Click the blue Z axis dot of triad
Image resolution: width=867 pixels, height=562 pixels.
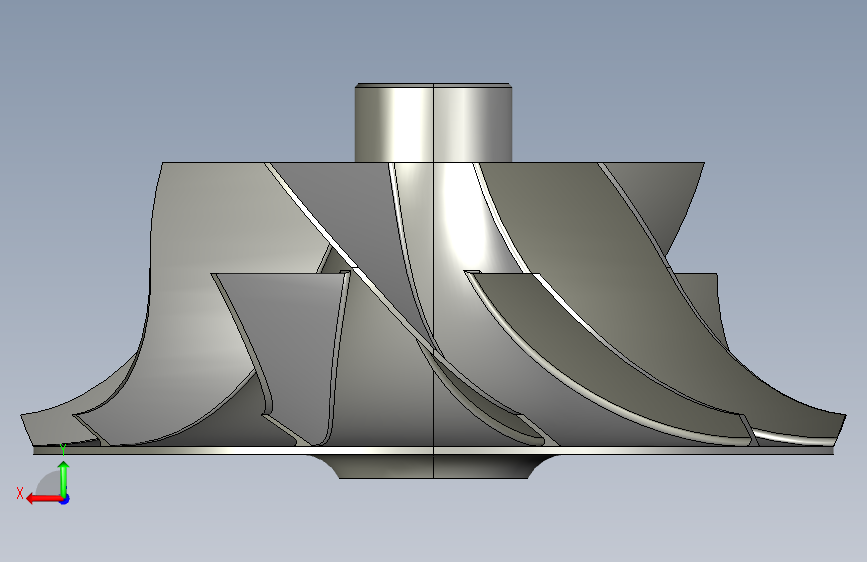pos(65,499)
